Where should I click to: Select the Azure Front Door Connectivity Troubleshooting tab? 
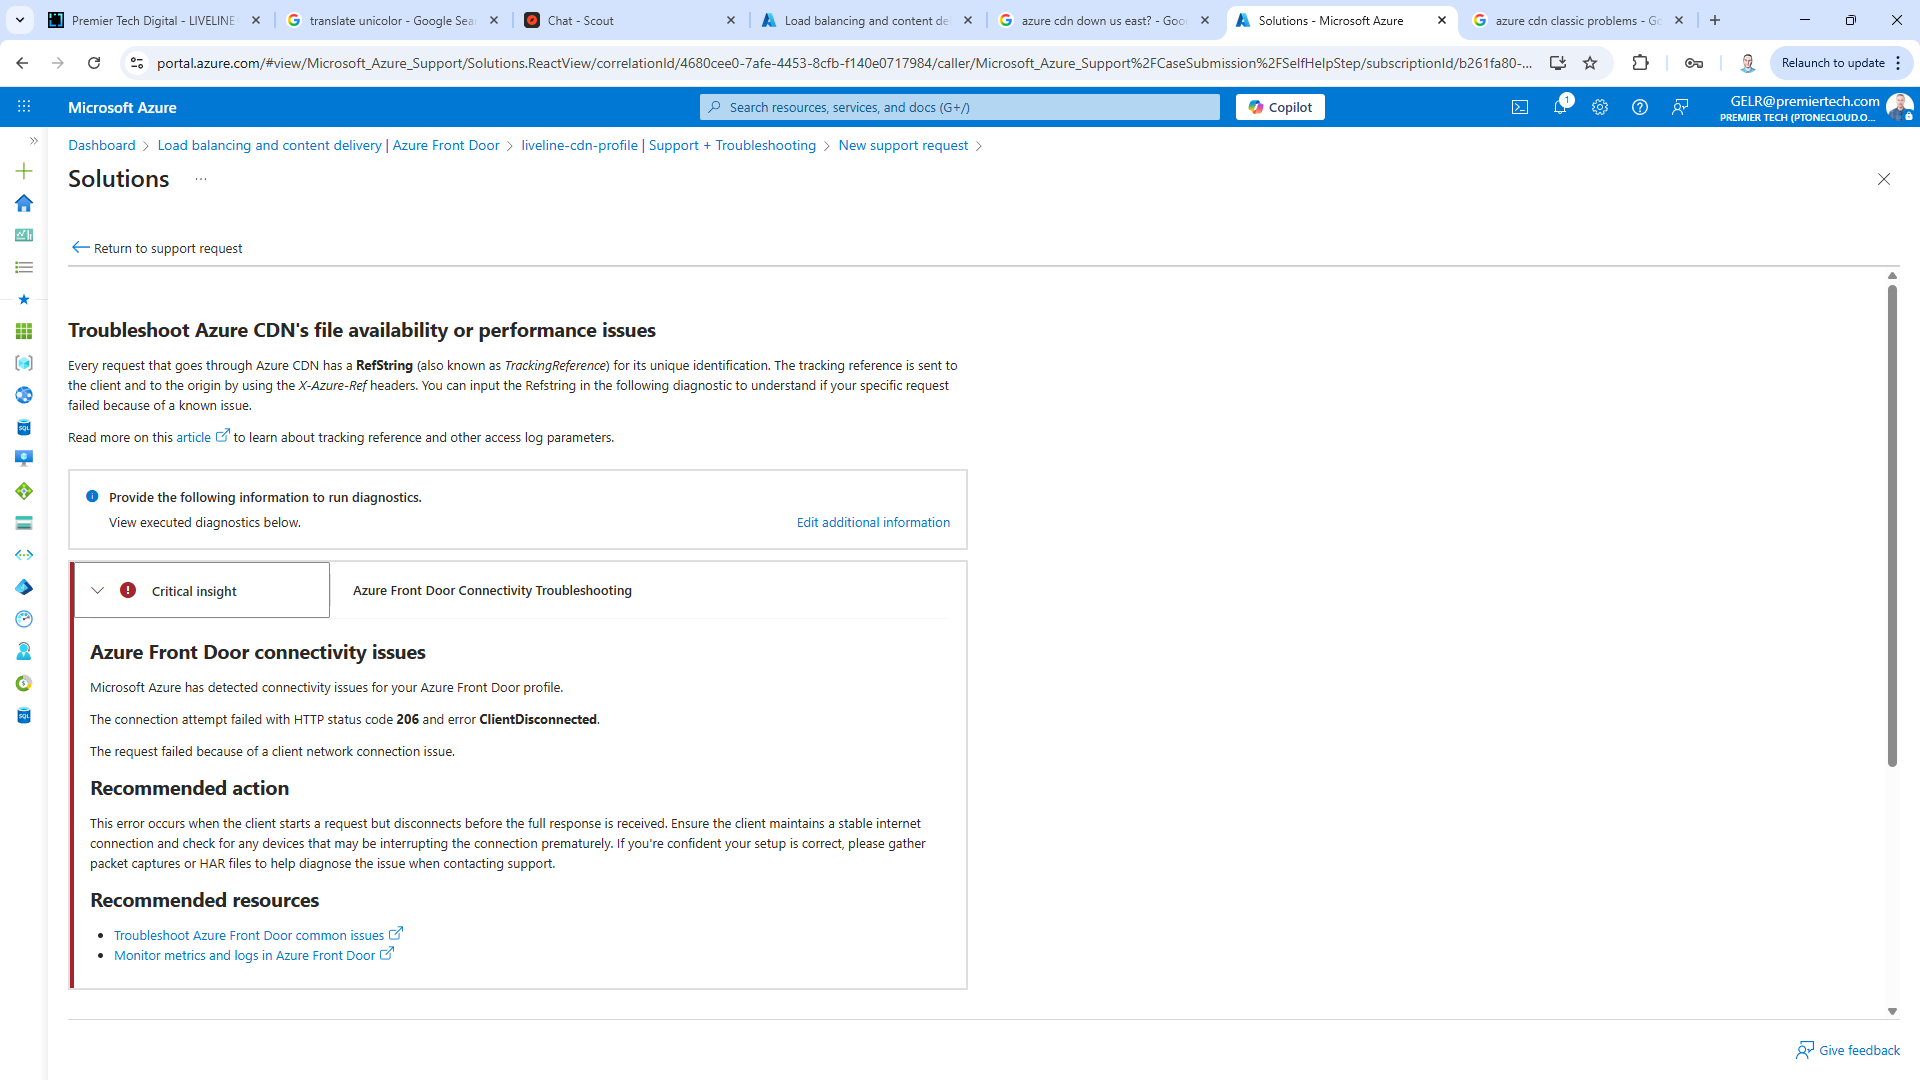pyautogui.click(x=492, y=591)
